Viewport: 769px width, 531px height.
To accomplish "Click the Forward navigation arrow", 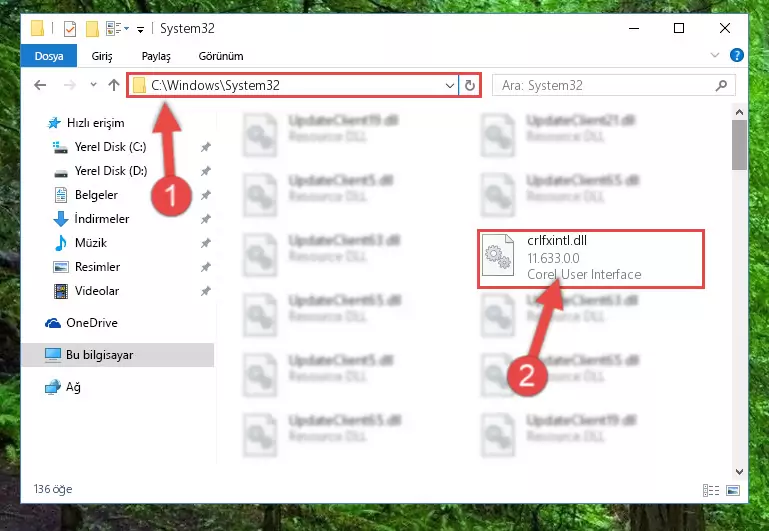I will pos(70,85).
